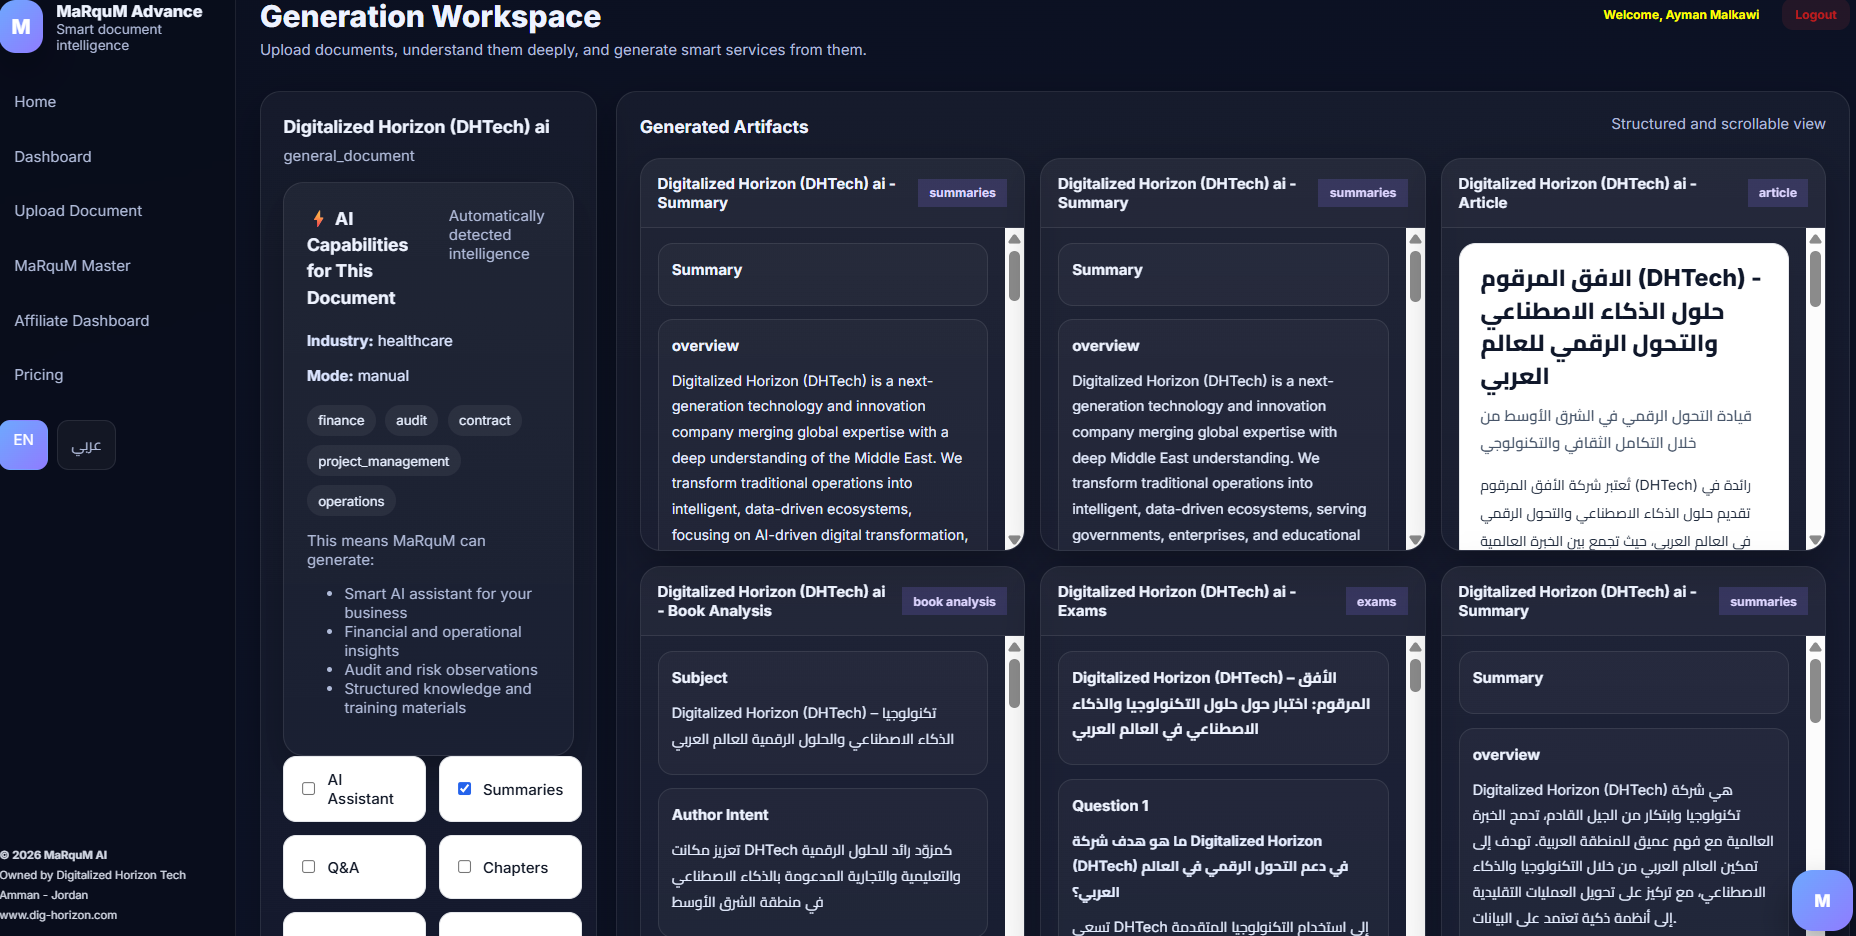Viewport: 1856px width, 936px height.
Task: Click 'Mode: manual' text
Action: [358, 376]
